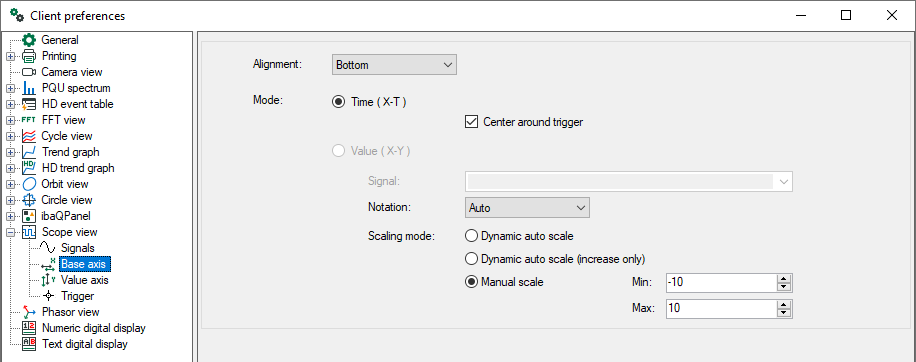Open the Value axis icon entry
Screen dimensions: 916x362
48,280
